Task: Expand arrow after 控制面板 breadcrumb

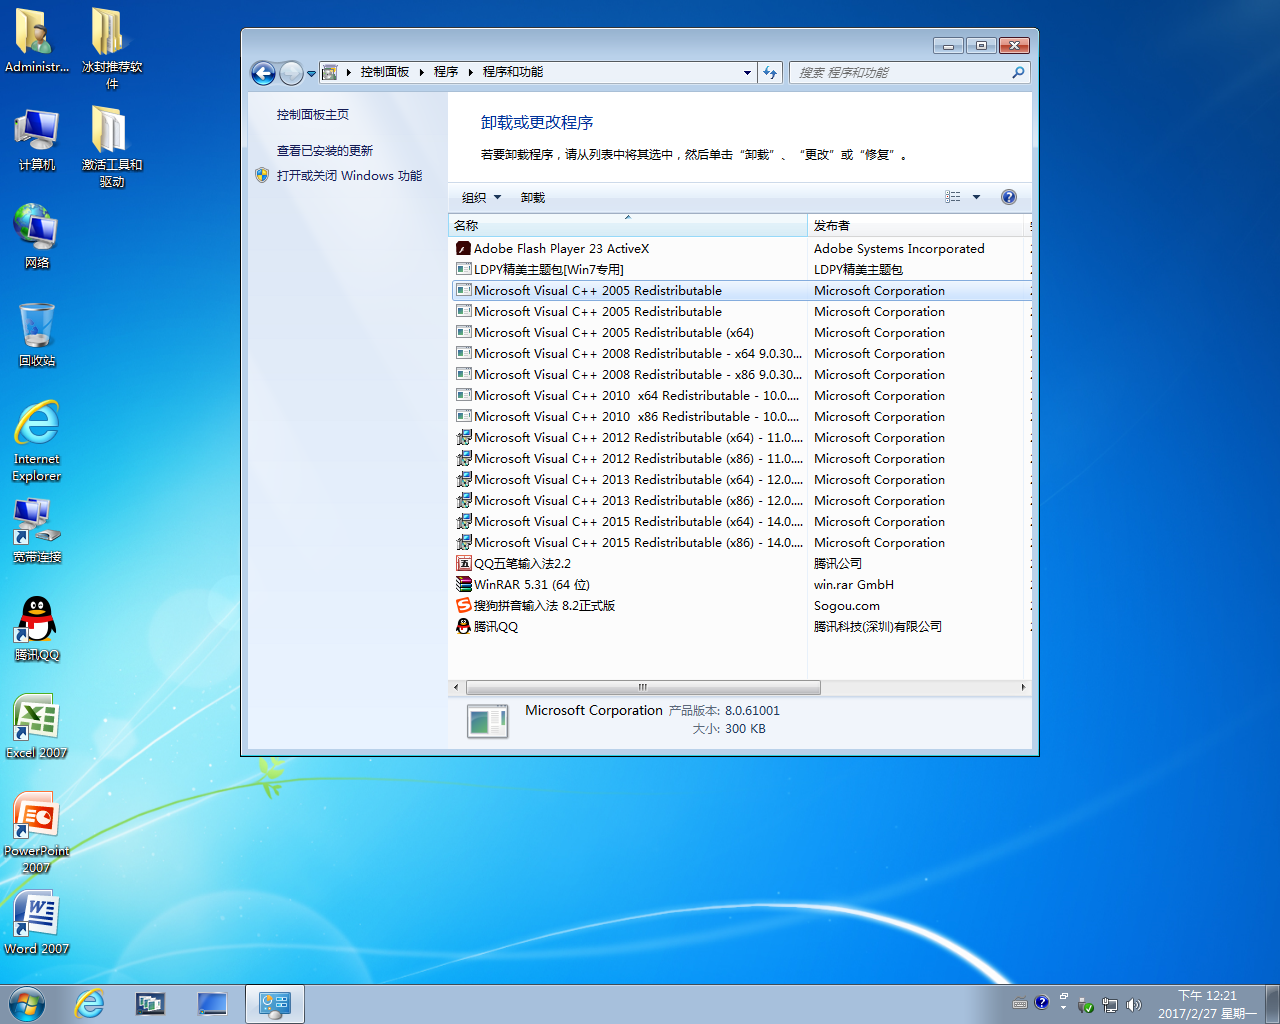Action: (x=422, y=72)
